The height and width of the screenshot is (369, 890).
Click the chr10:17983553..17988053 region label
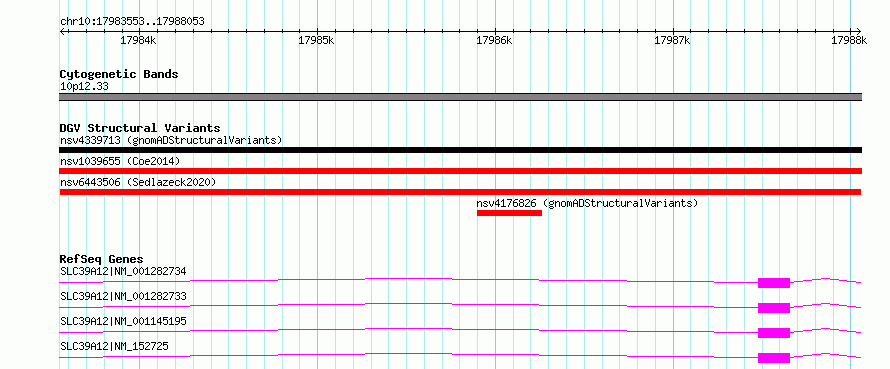pos(132,22)
